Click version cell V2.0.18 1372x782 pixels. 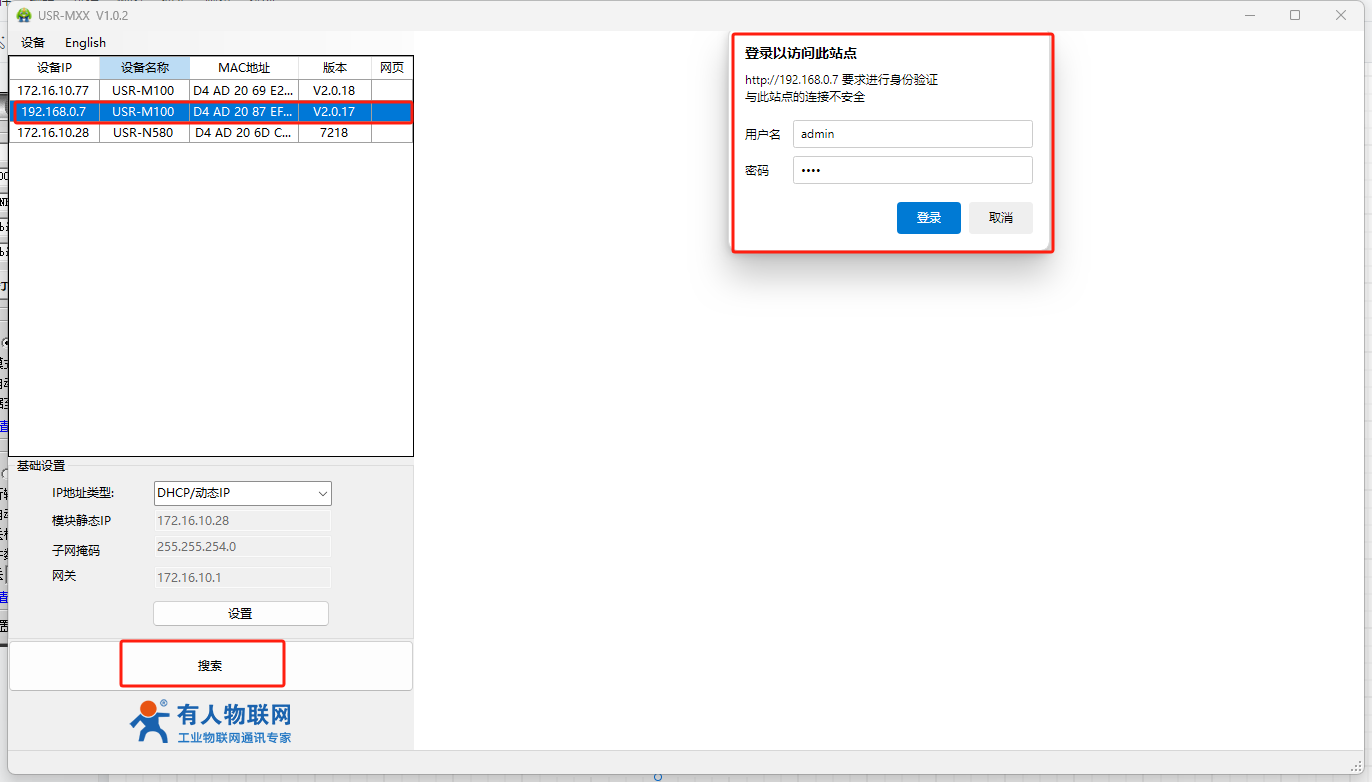point(334,91)
